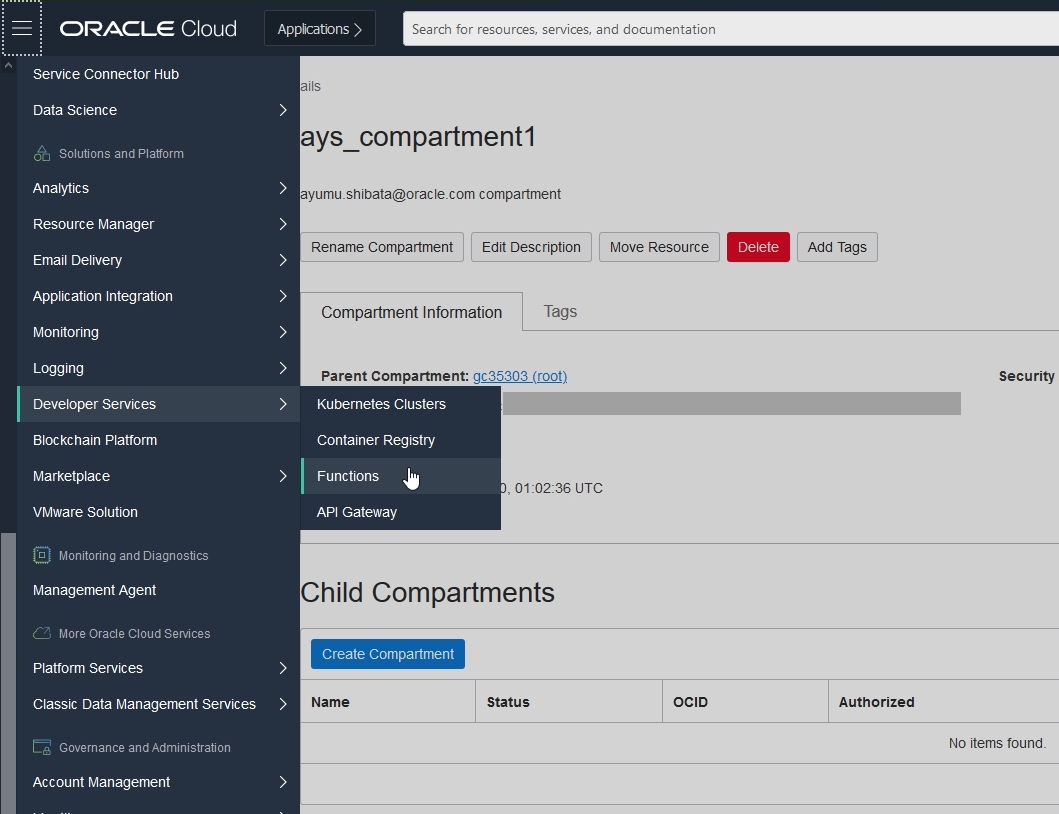The height and width of the screenshot is (814, 1059).
Task: Click the red Delete button
Action: [x=758, y=247]
